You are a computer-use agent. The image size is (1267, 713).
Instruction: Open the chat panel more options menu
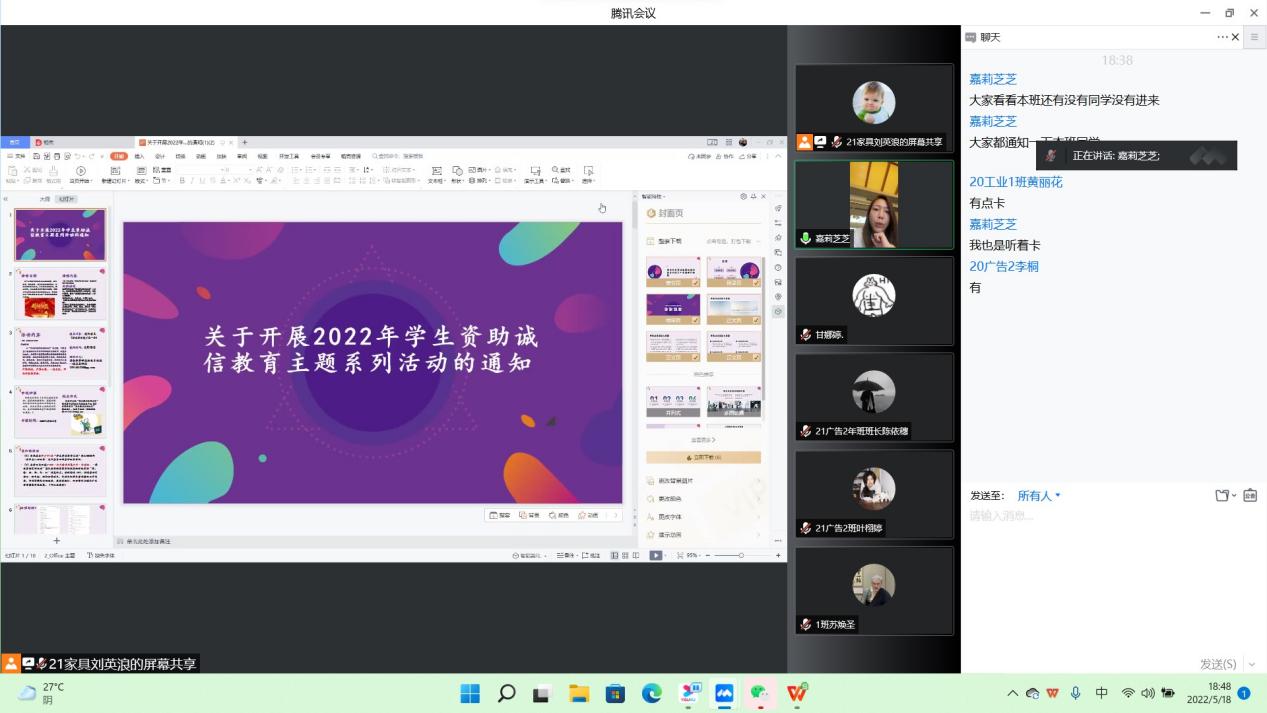pos(1222,37)
